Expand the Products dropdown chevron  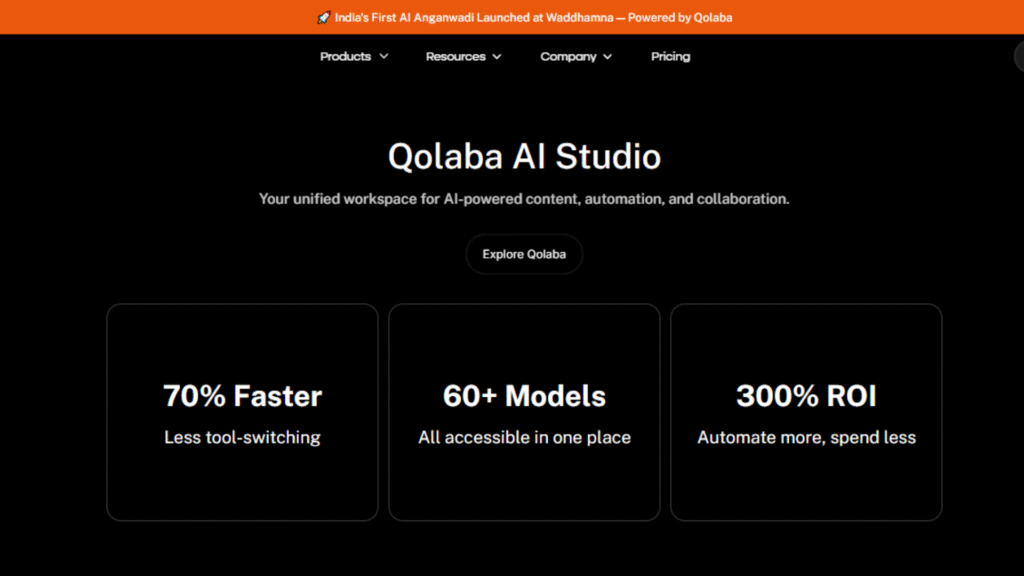383,57
